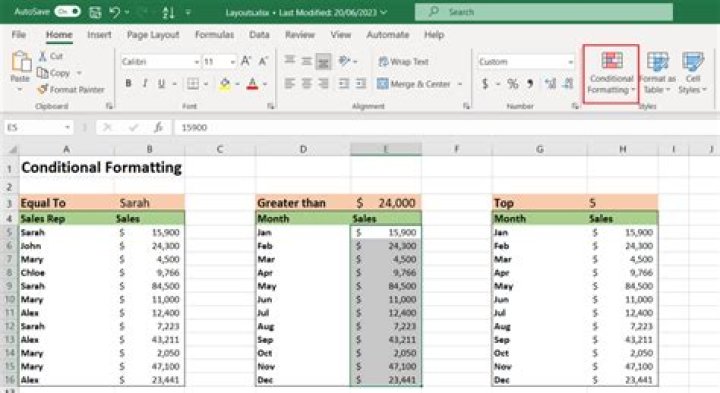The height and width of the screenshot is (393, 720).
Task: Click into the Search box
Action: [544, 12]
